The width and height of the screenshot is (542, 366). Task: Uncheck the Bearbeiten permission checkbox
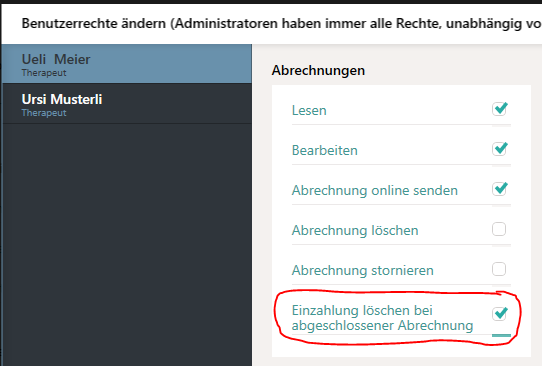point(499,149)
